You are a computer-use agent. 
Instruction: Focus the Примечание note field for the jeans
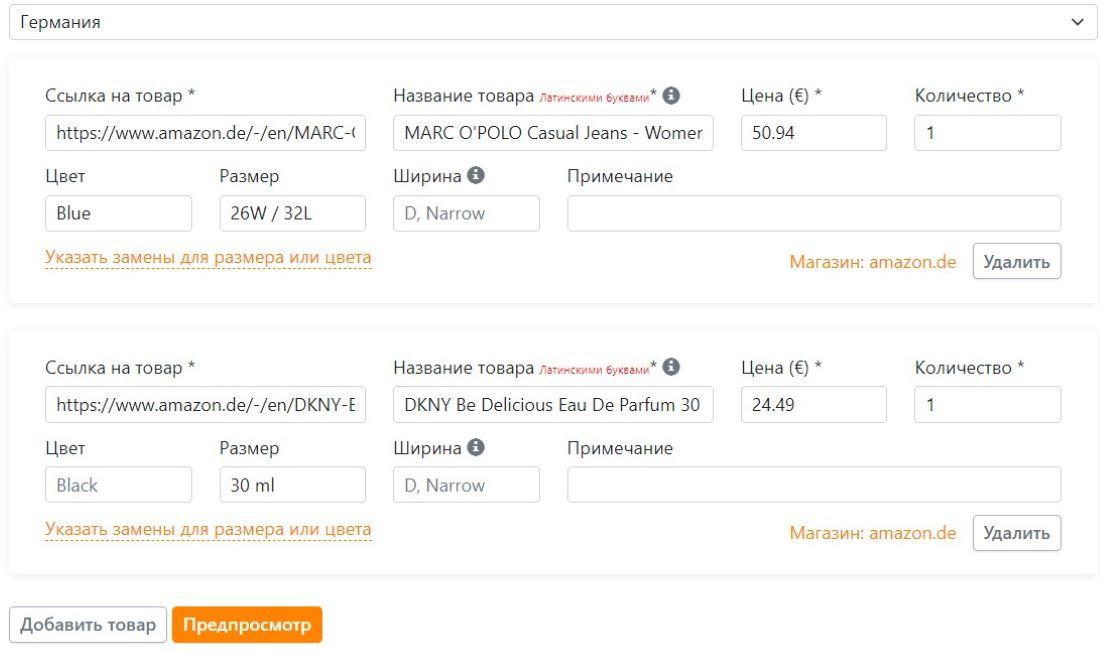813,213
